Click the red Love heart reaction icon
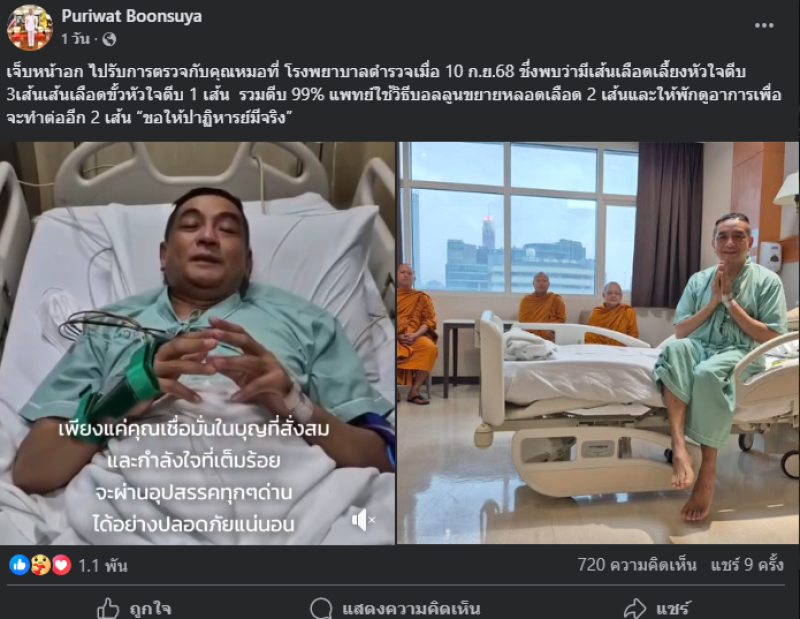 [62, 565]
